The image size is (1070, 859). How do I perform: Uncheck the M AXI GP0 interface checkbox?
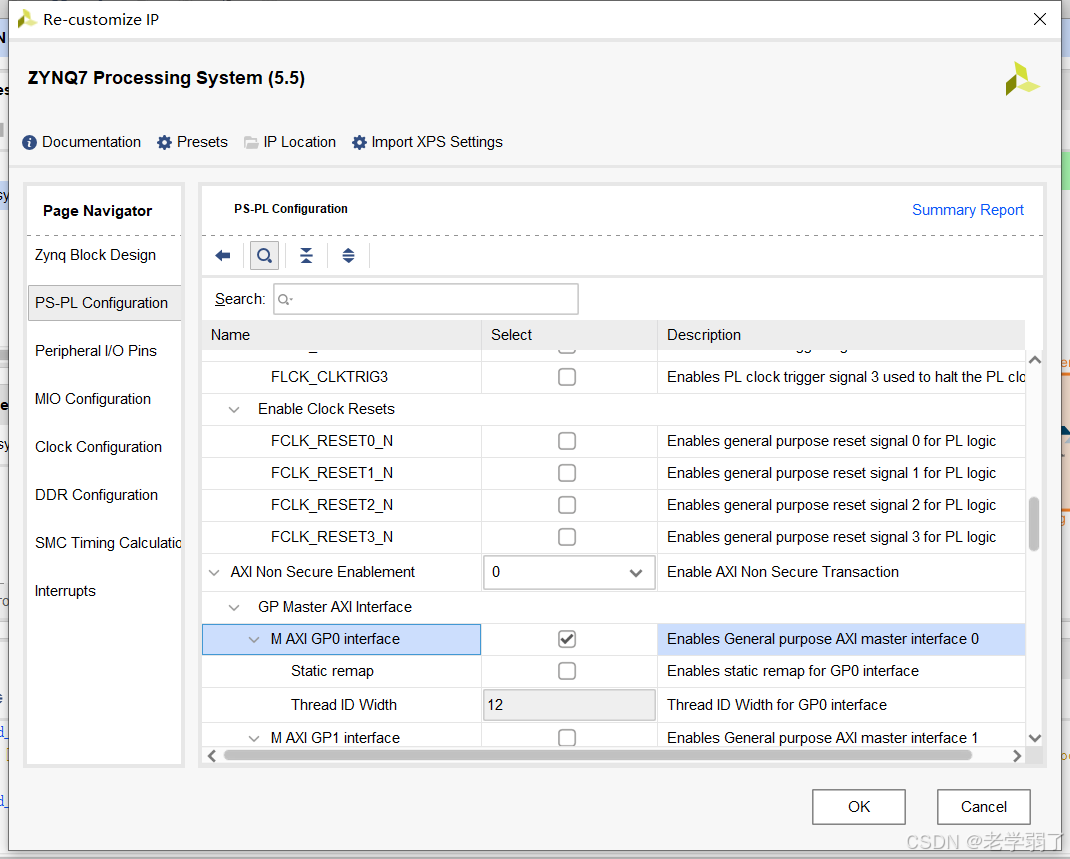pos(566,639)
